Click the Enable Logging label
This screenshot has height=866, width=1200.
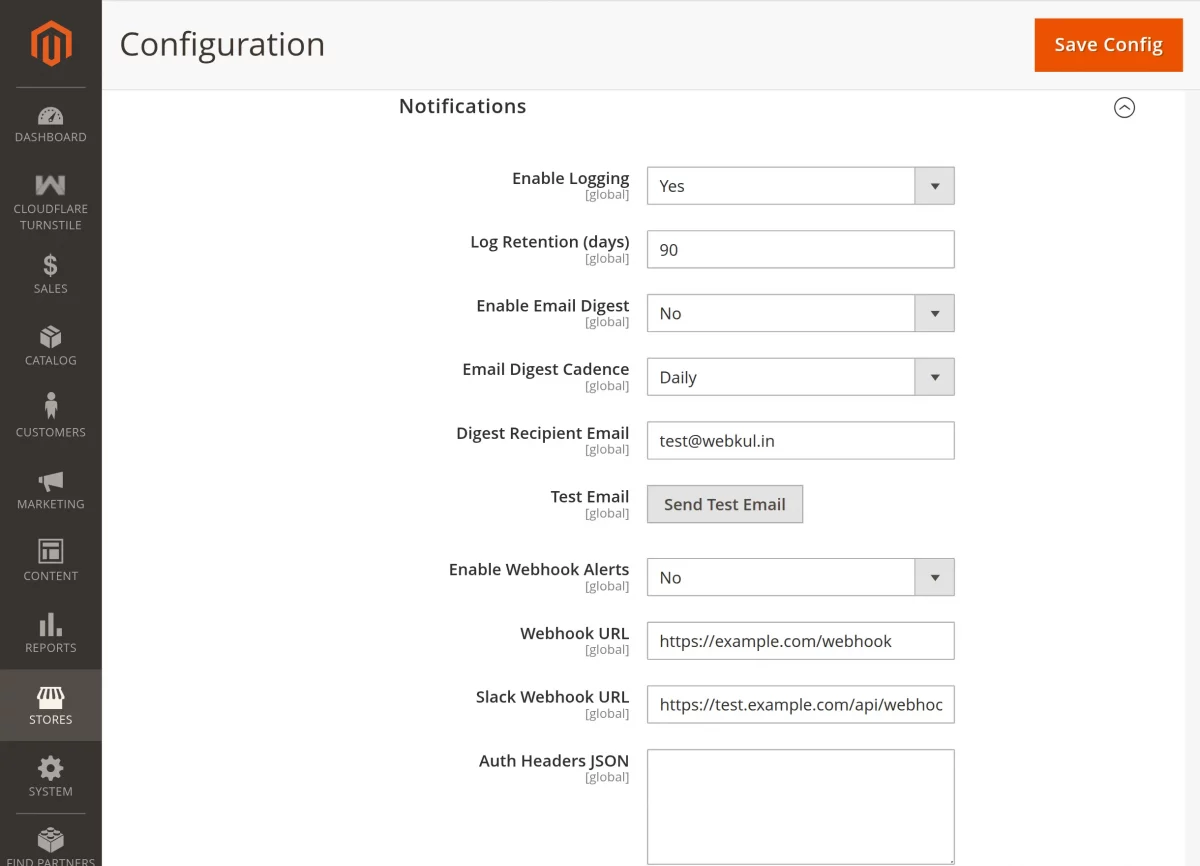570,178
